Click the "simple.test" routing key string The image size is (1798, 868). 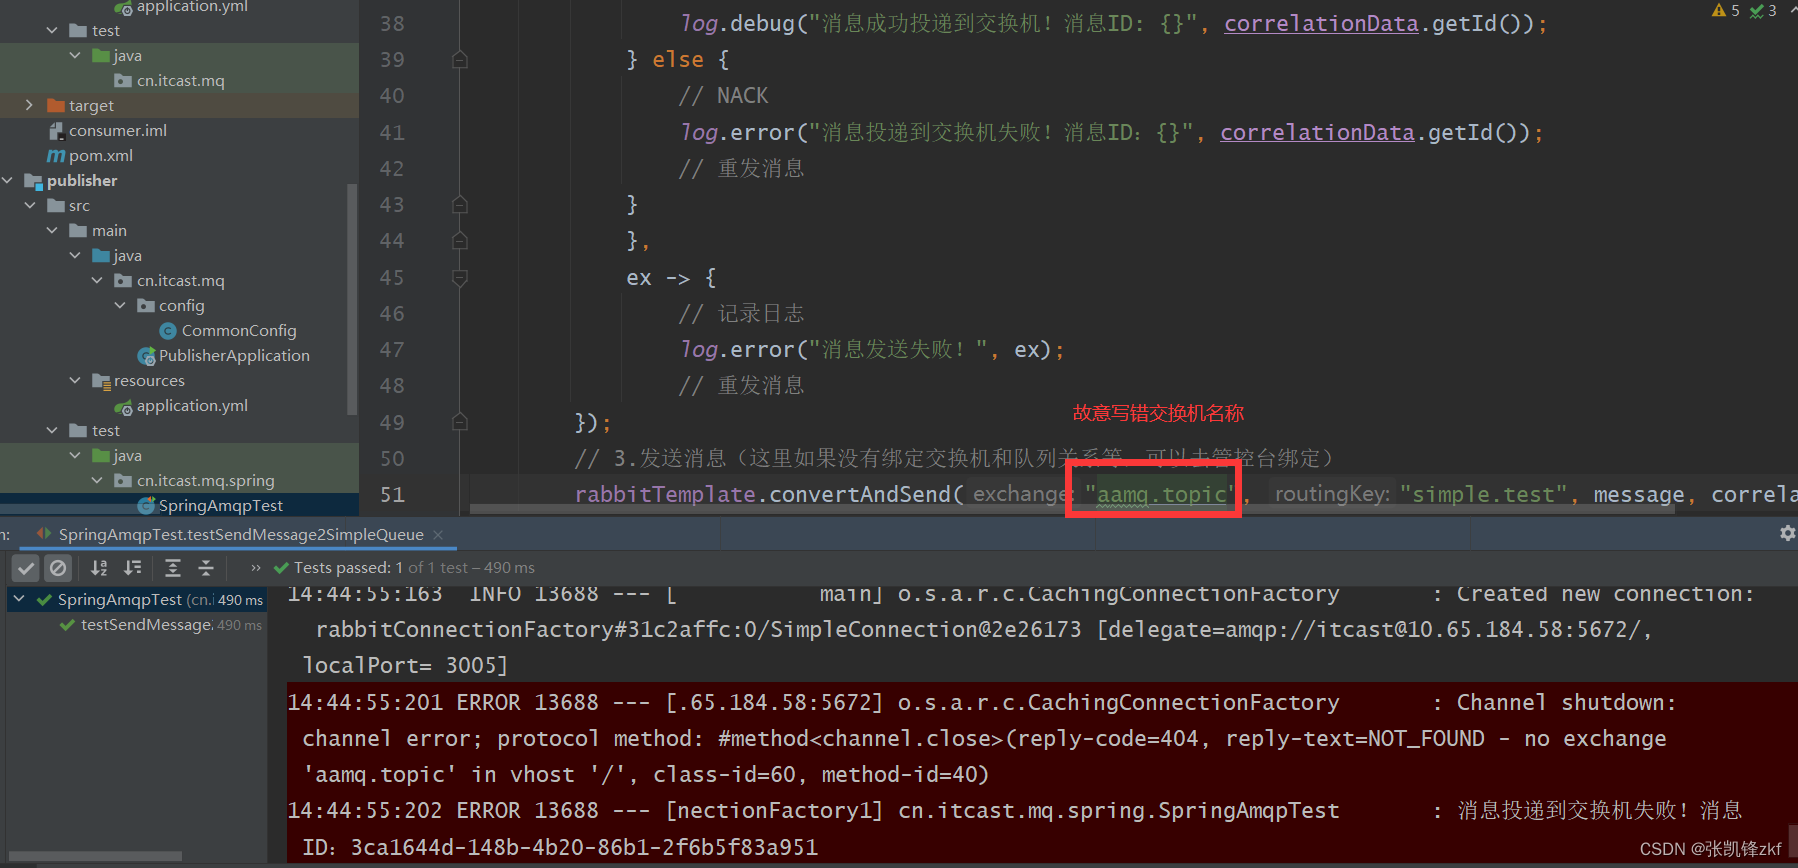point(1484,494)
